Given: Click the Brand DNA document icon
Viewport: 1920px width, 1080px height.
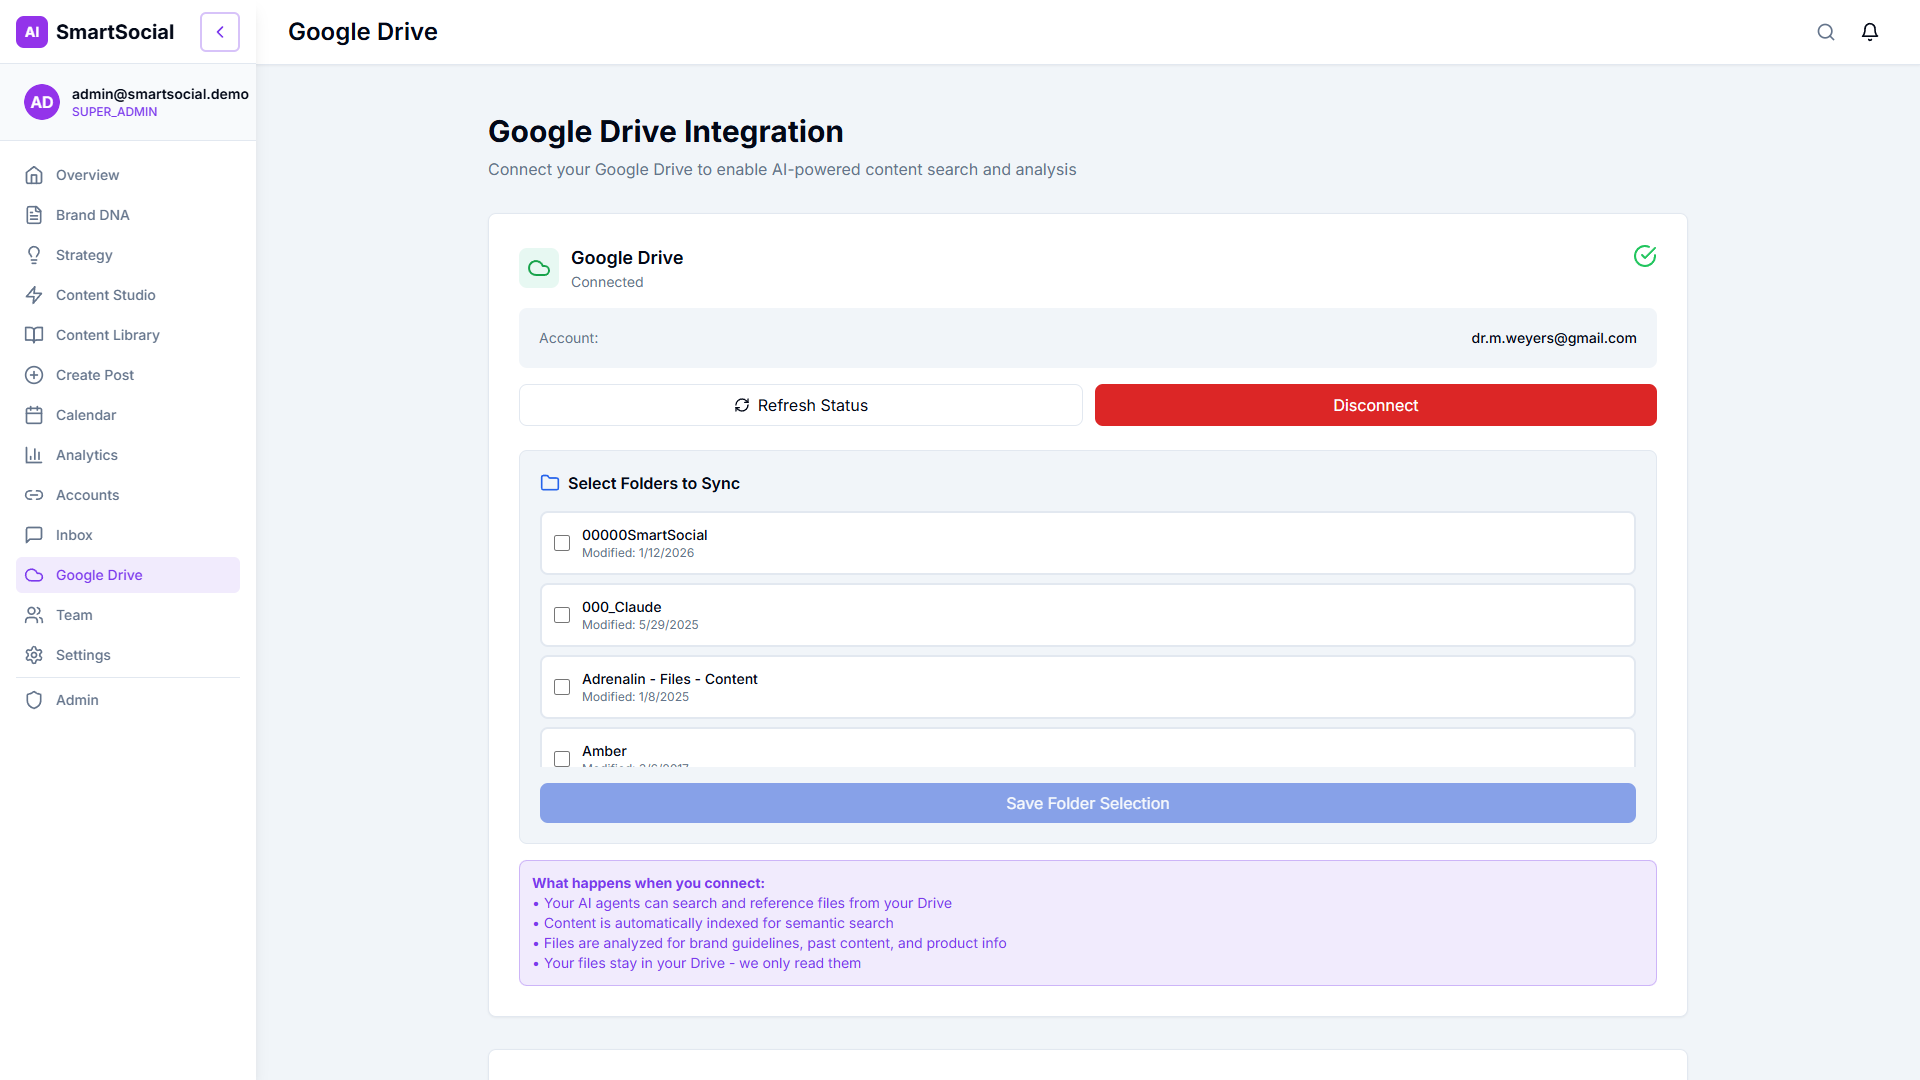Looking at the screenshot, I should click(34, 215).
